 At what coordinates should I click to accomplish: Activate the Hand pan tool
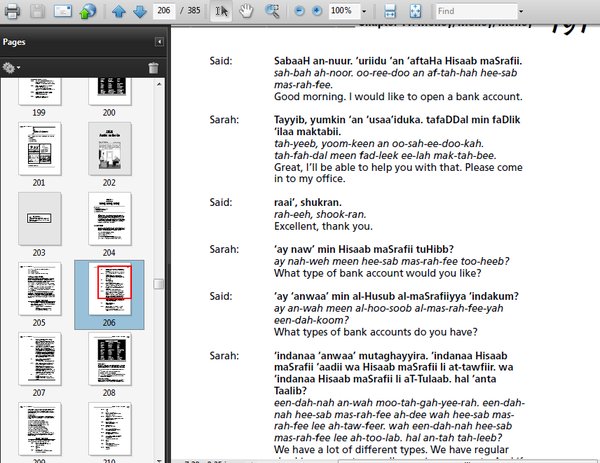(246, 11)
